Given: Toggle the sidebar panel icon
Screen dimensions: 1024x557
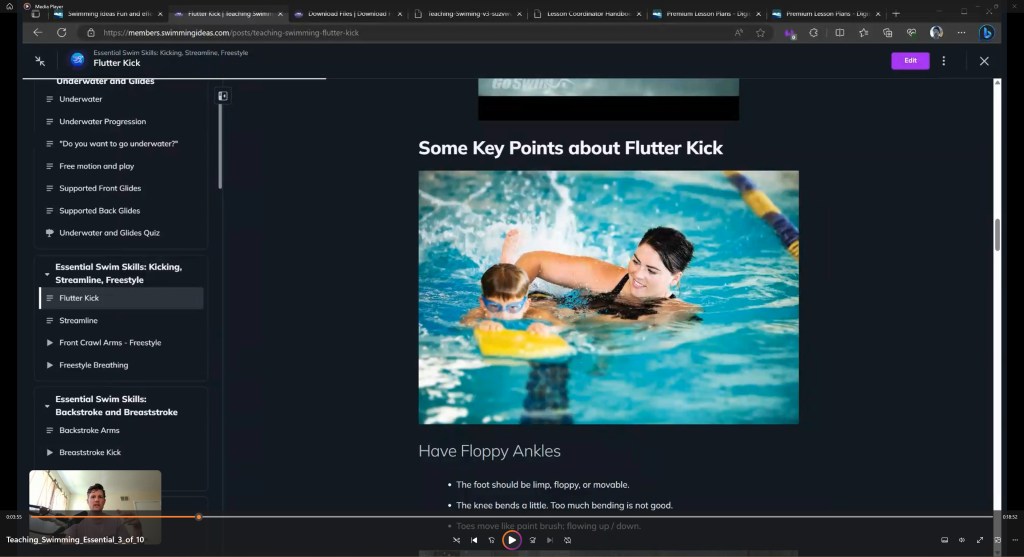Looking at the screenshot, I should click(x=223, y=96).
